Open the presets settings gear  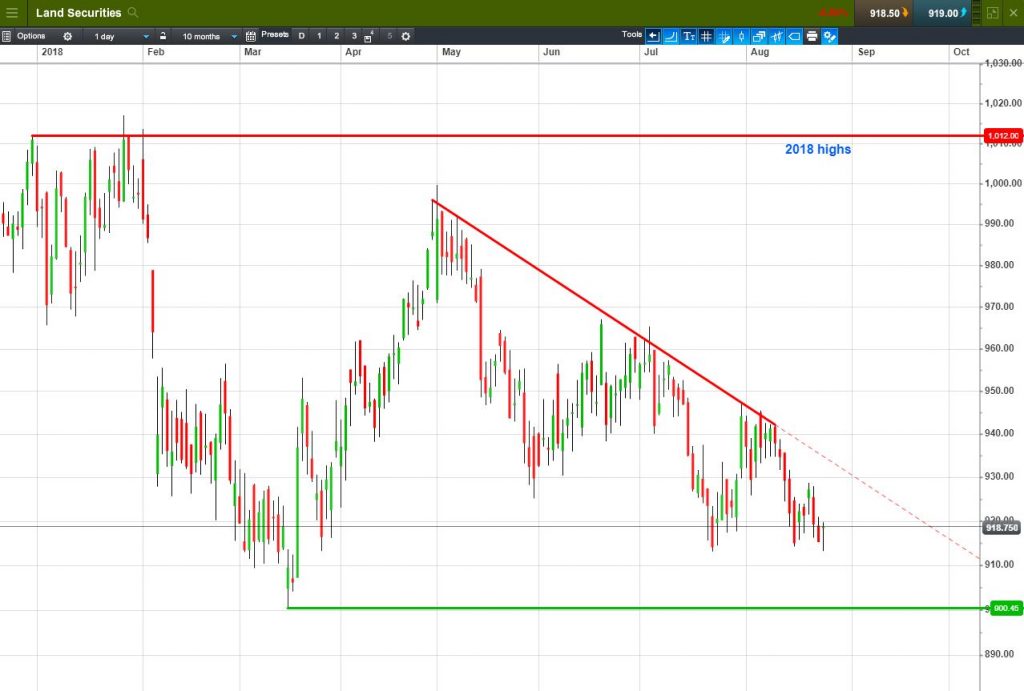[406, 37]
